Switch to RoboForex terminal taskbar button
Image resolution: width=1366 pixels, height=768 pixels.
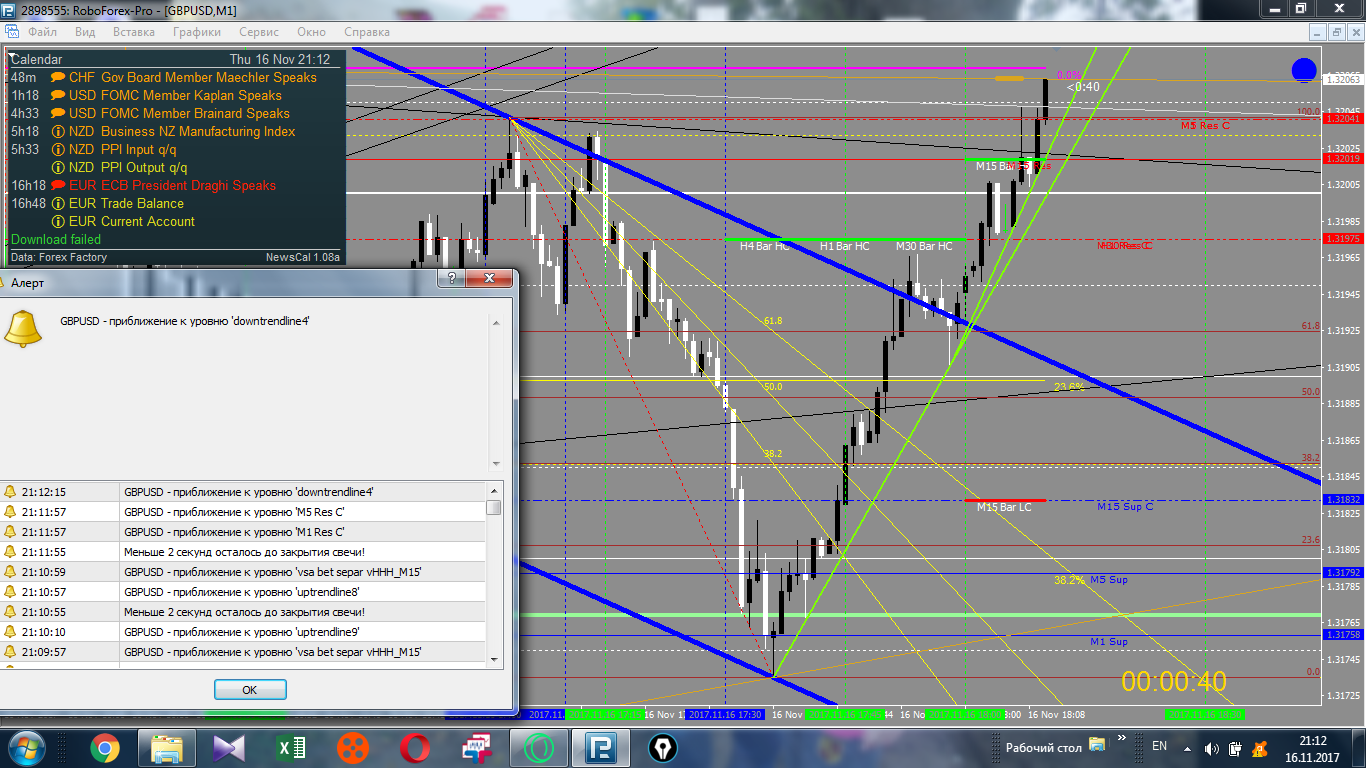(x=601, y=747)
